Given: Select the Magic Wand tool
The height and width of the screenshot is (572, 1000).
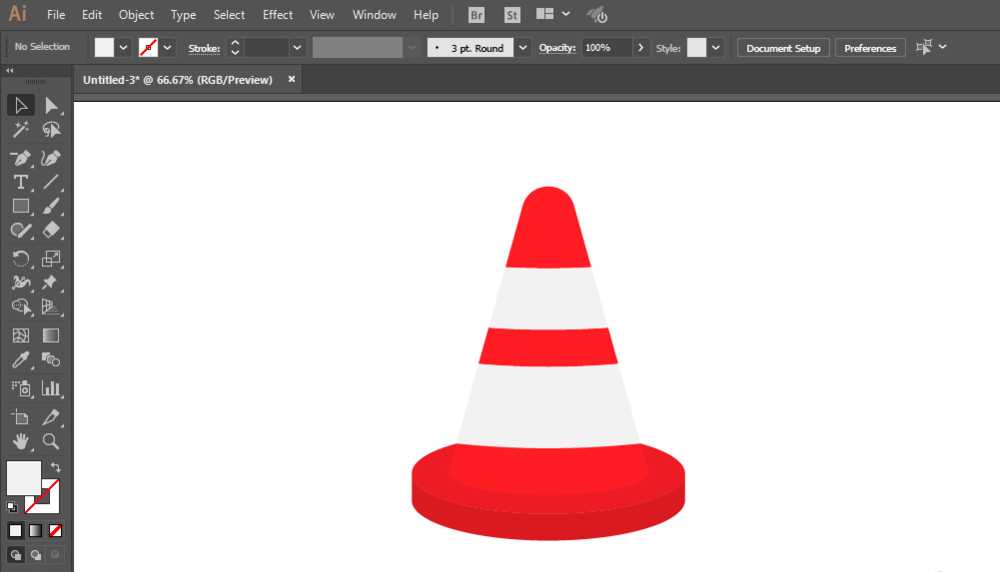Looking at the screenshot, I should pyautogui.click(x=20, y=130).
